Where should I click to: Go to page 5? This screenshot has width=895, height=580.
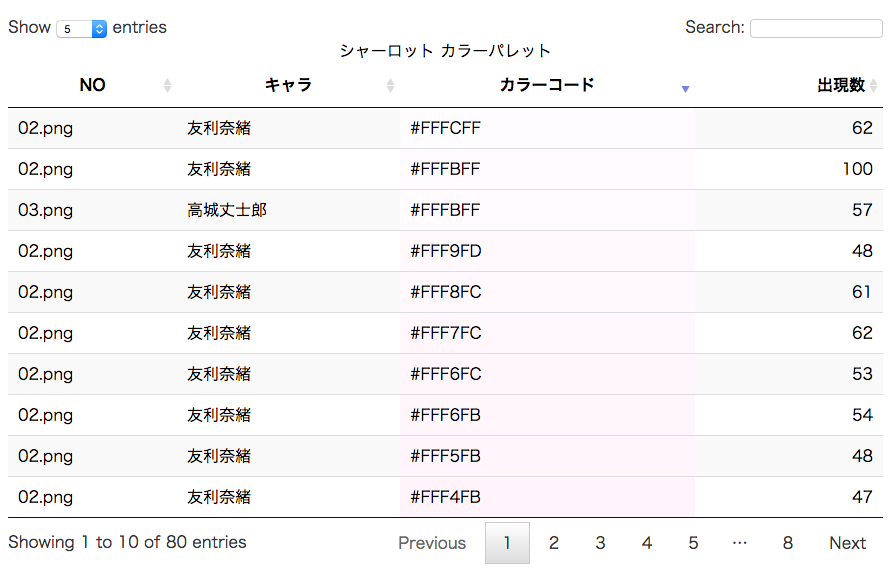tap(693, 543)
